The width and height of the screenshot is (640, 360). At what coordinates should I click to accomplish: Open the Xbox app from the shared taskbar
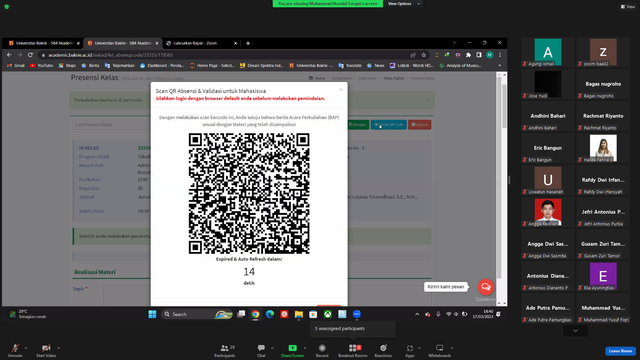pos(328,314)
